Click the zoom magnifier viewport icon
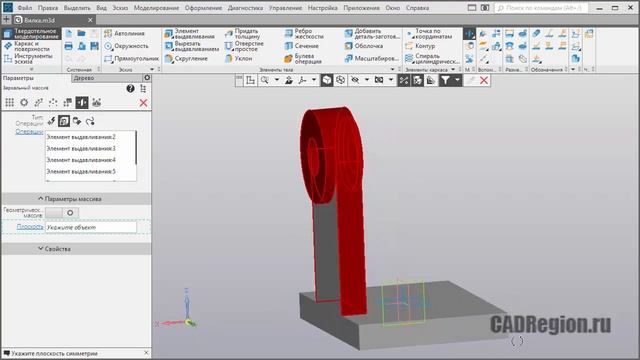The width and height of the screenshot is (640, 360). tap(264, 80)
